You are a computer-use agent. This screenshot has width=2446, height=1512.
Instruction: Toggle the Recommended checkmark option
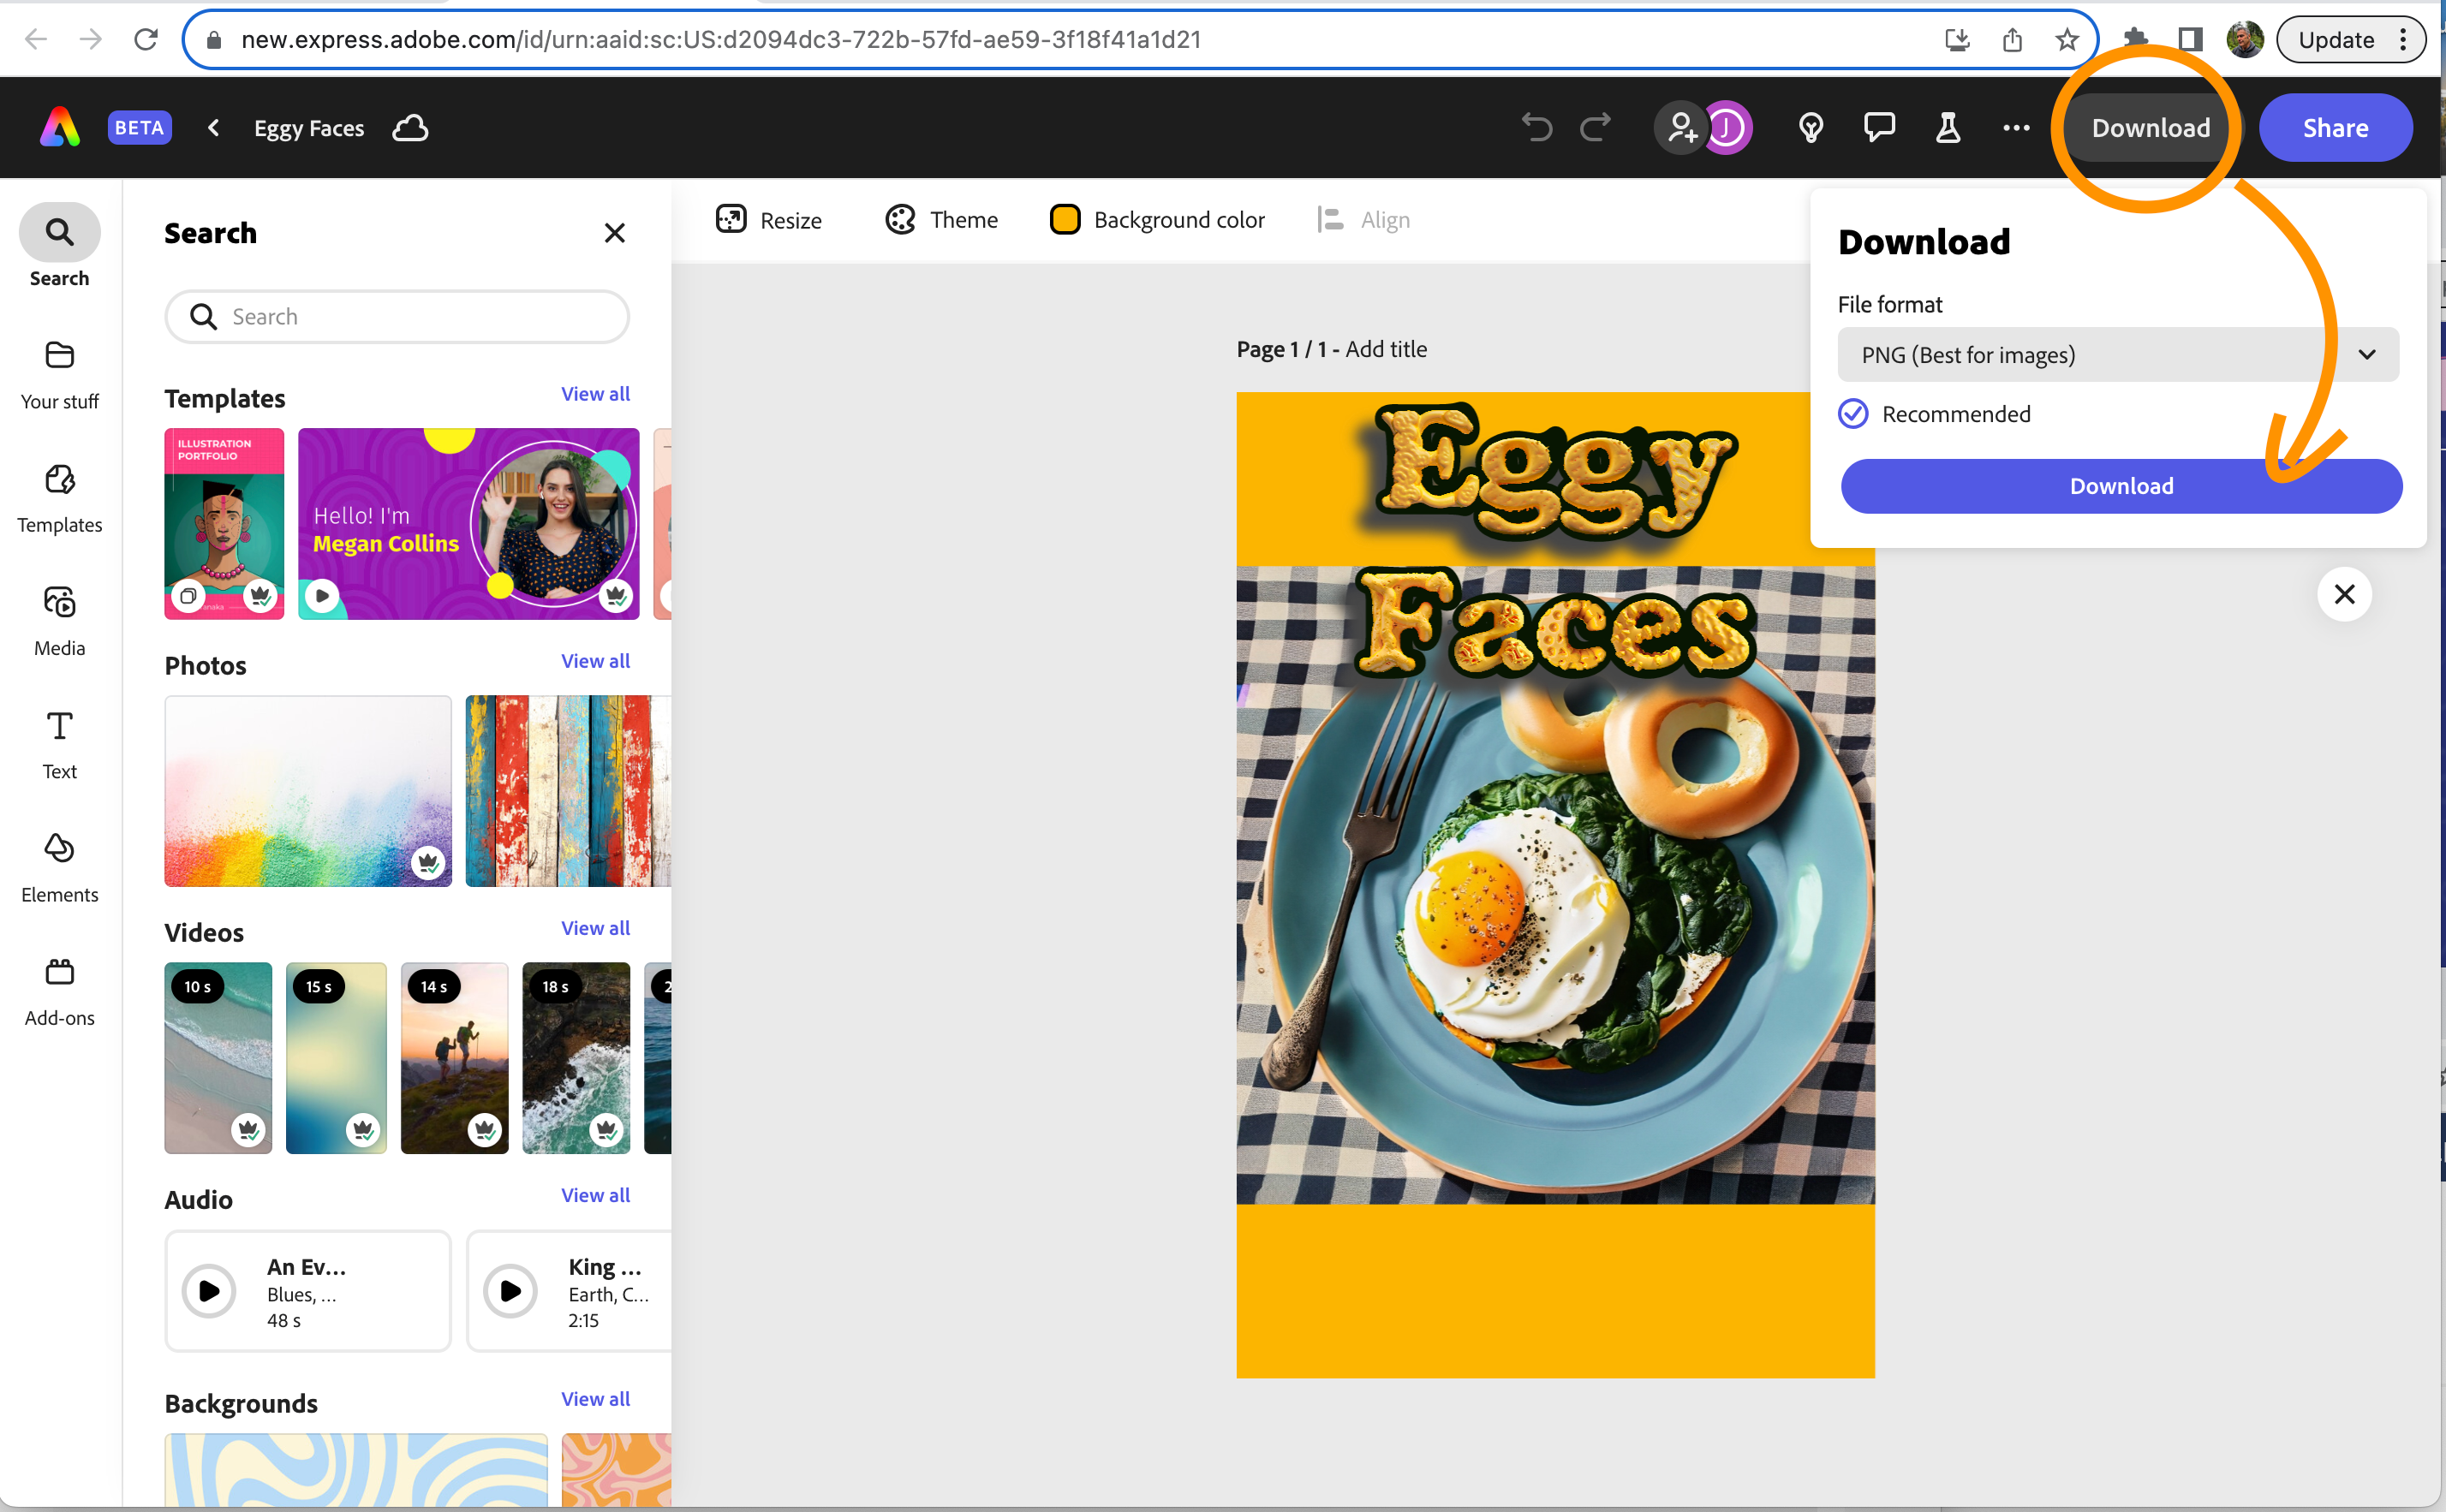tap(1853, 414)
